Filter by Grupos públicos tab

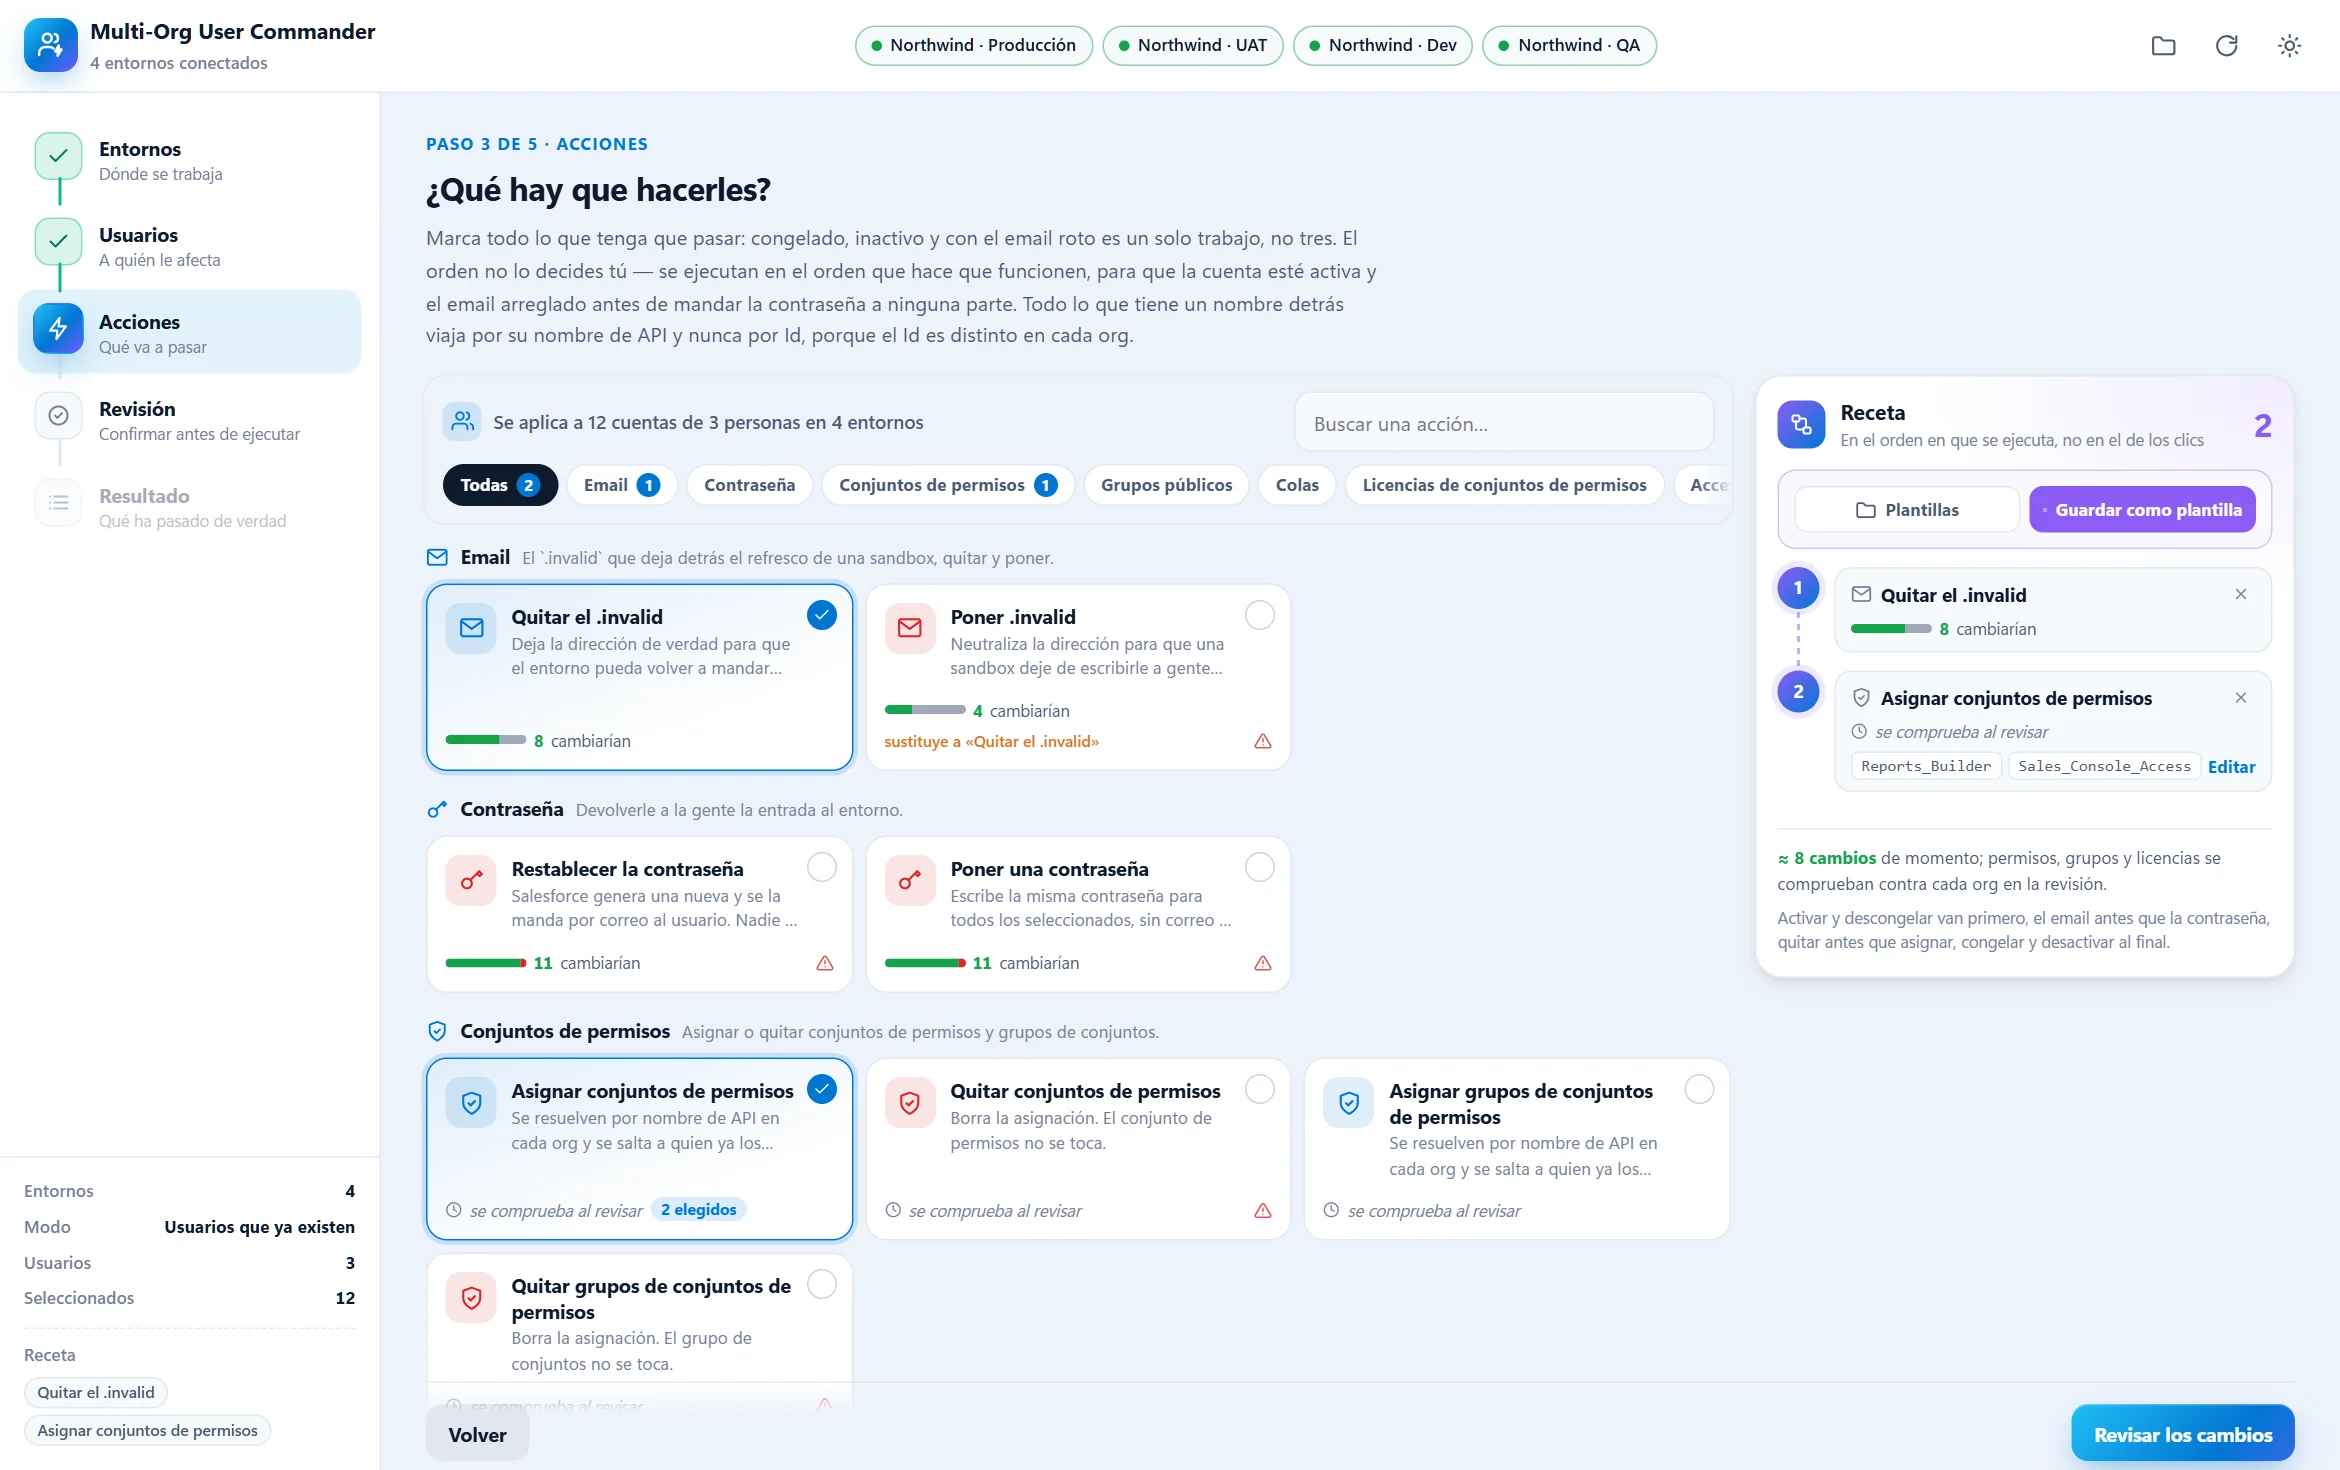click(1166, 485)
